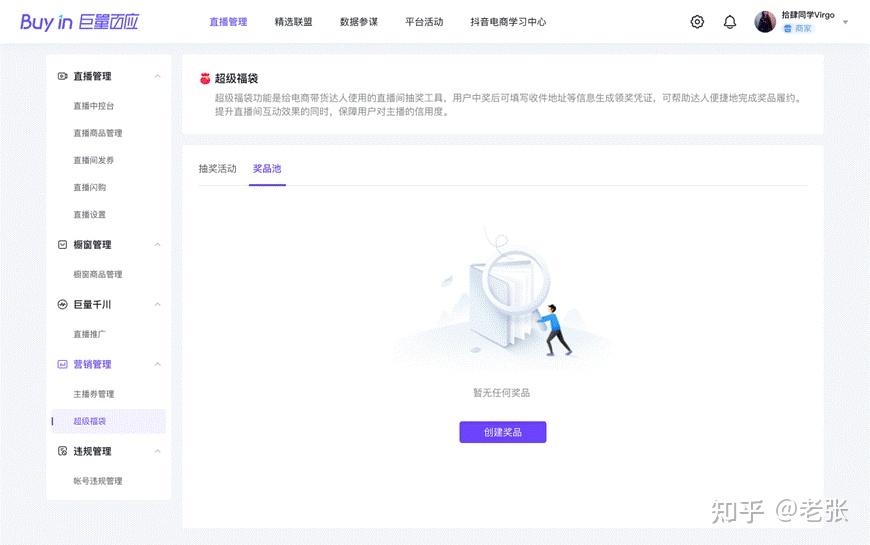The image size is (870, 545).
Task: Open 抖音电商学习中心 link in top navigation
Action: click(508, 22)
